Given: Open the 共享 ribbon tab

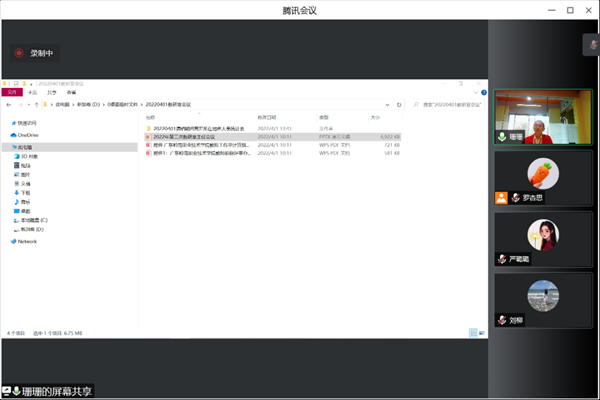Looking at the screenshot, I should tap(52, 91).
